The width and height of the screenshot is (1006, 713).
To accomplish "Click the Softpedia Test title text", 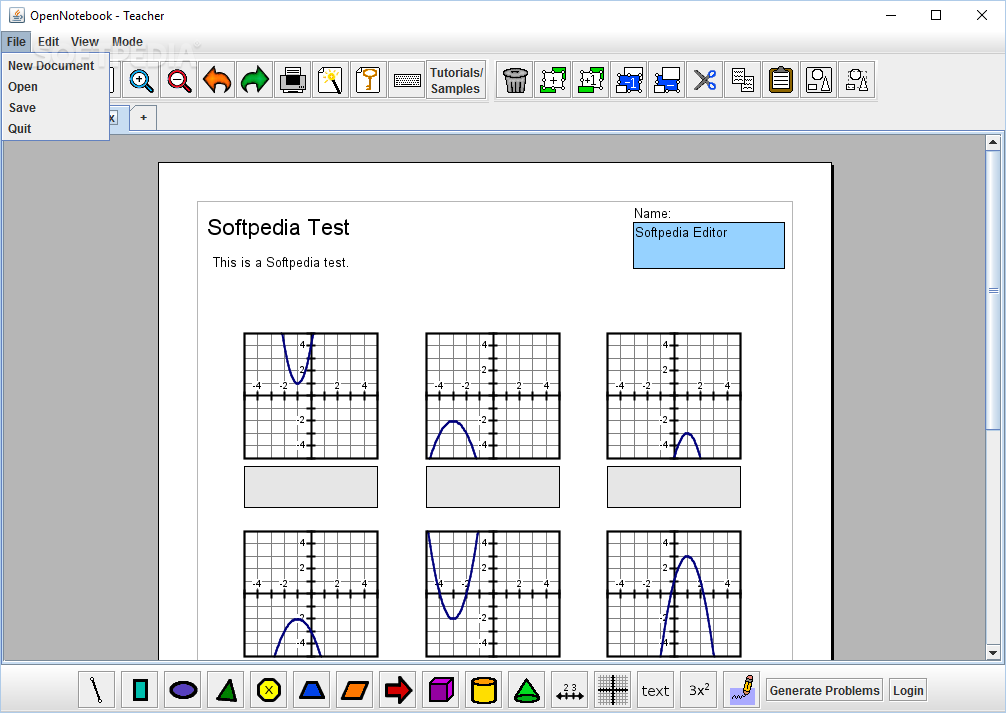I will pyautogui.click(x=278, y=227).
